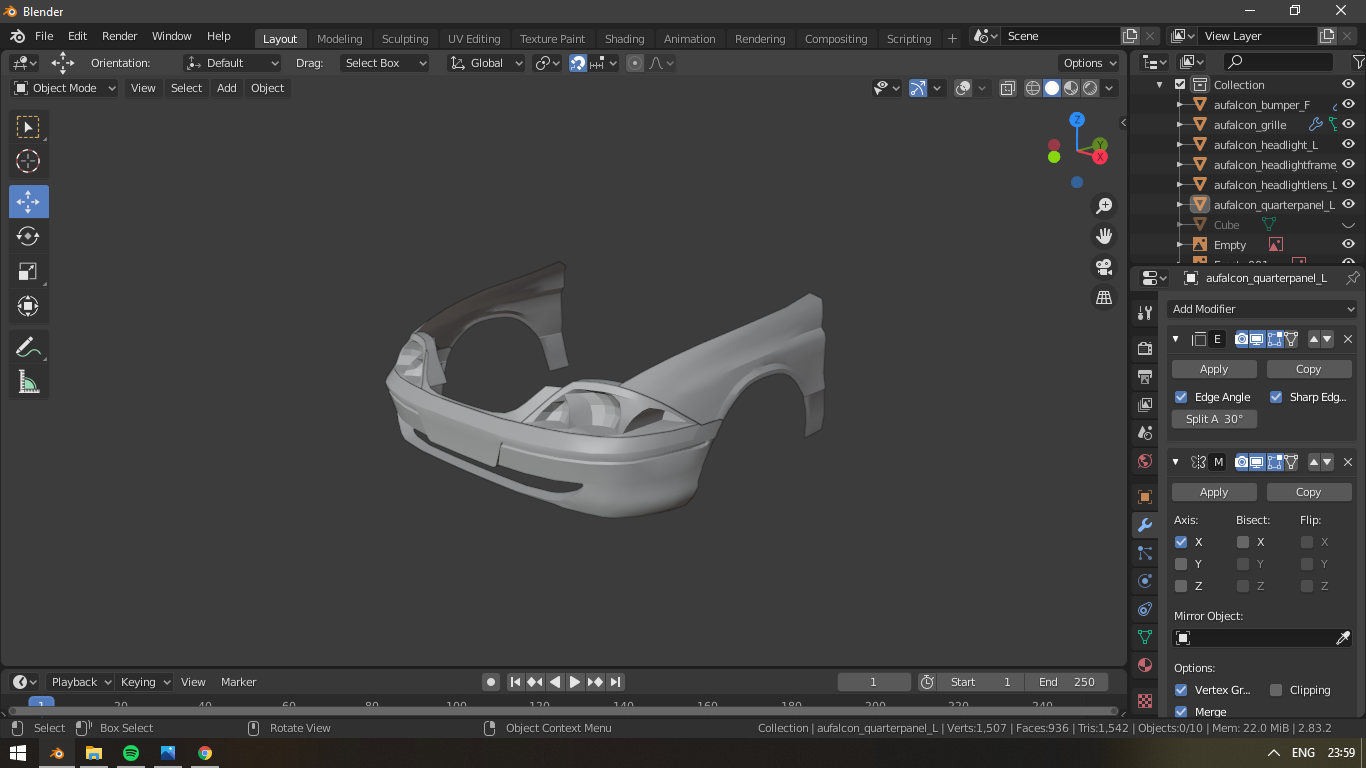Select the Rotate tool in the toolbar
This screenshot has height=768, width=1366.
tap(28, 237)
